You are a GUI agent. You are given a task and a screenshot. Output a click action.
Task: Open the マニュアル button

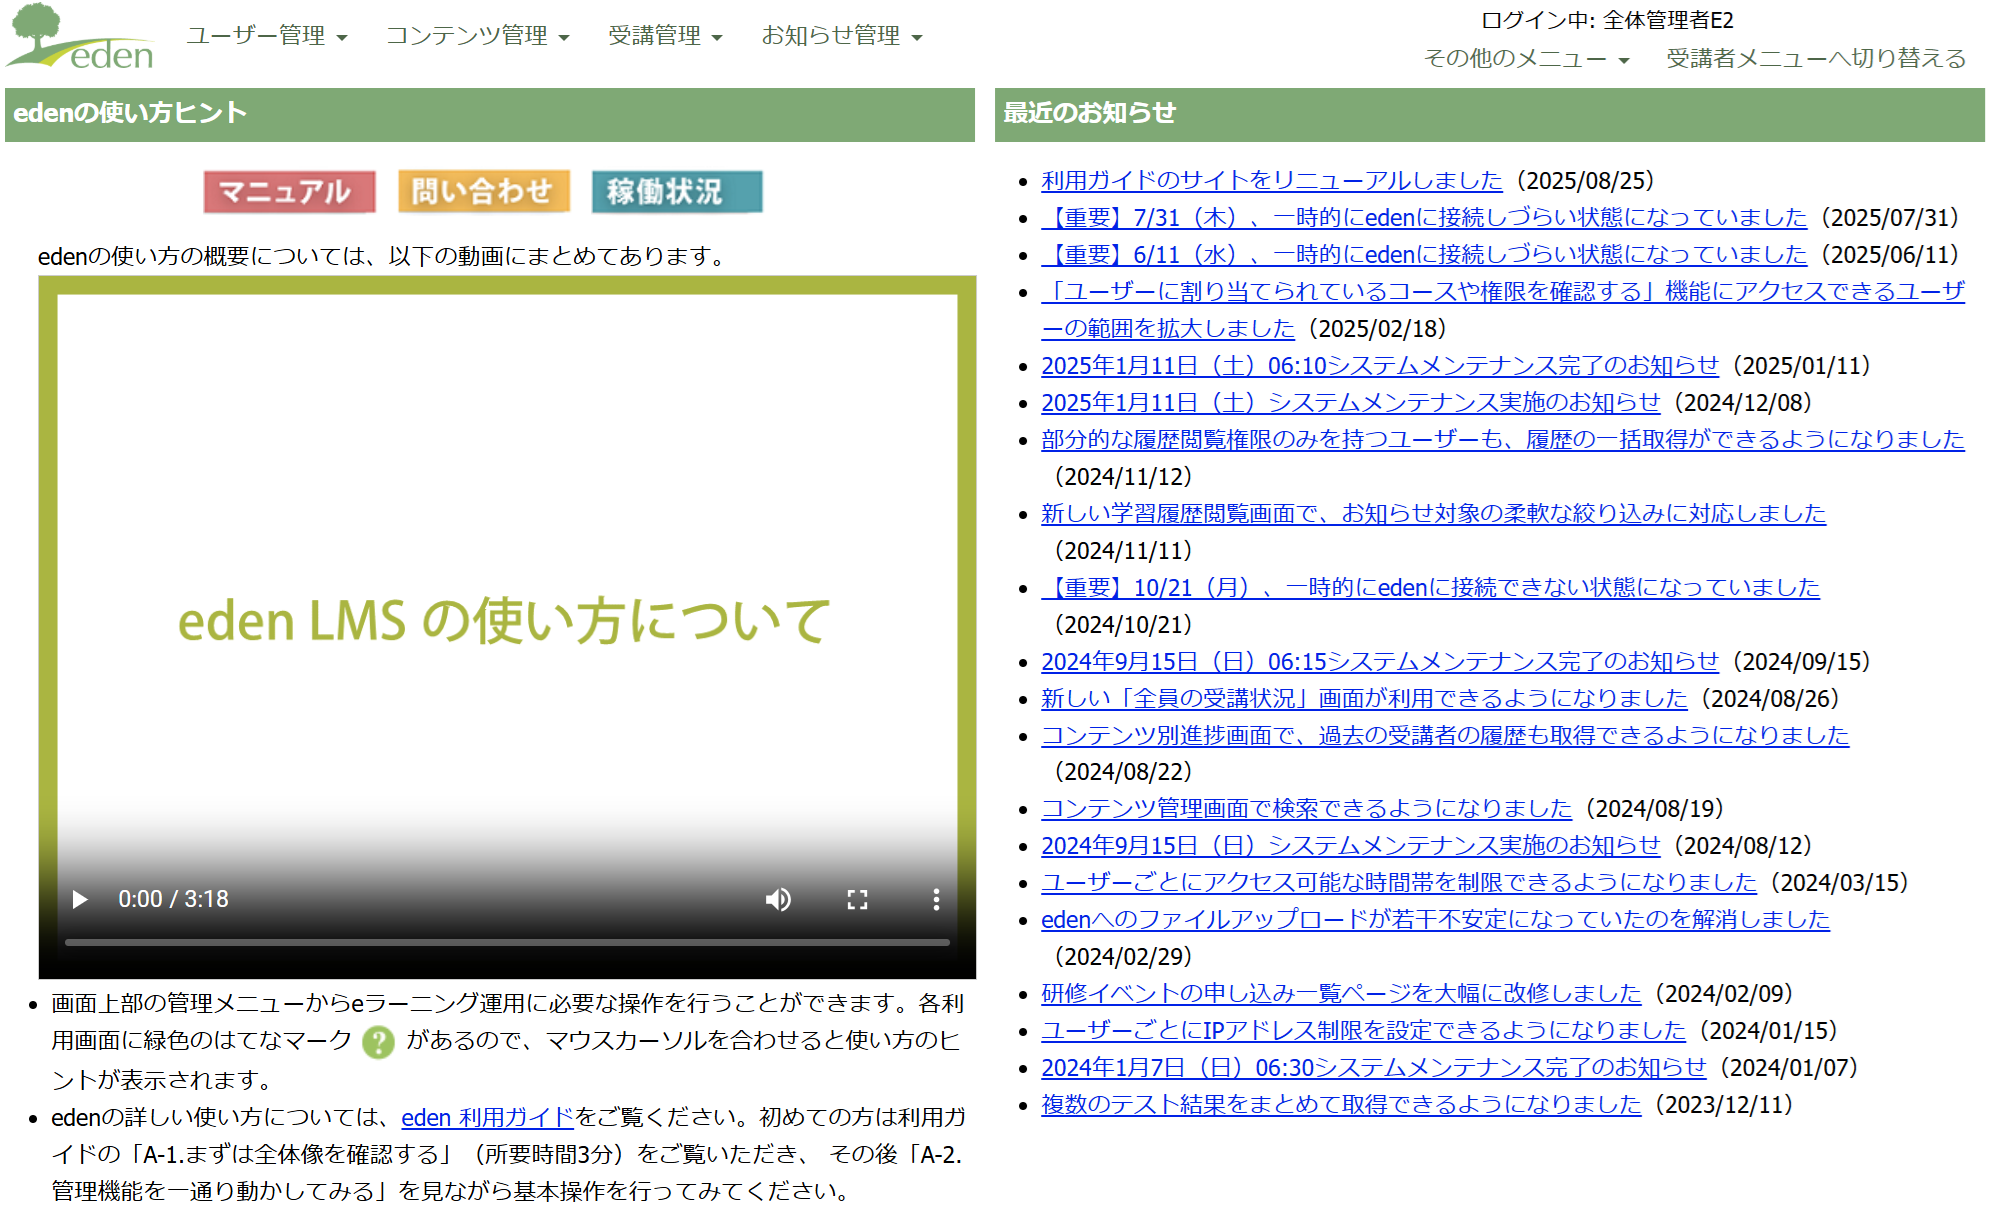point(289,191)
